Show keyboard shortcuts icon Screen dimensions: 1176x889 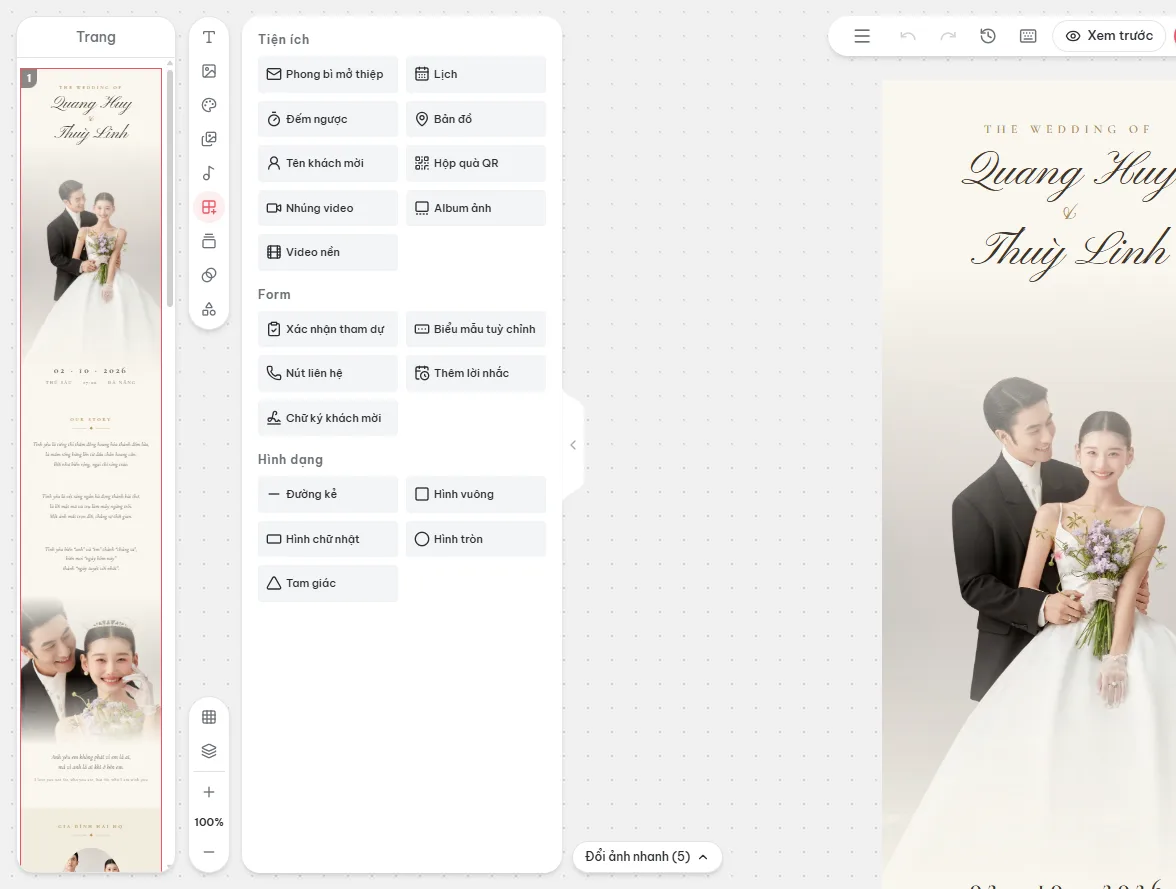pos(1028,36)
